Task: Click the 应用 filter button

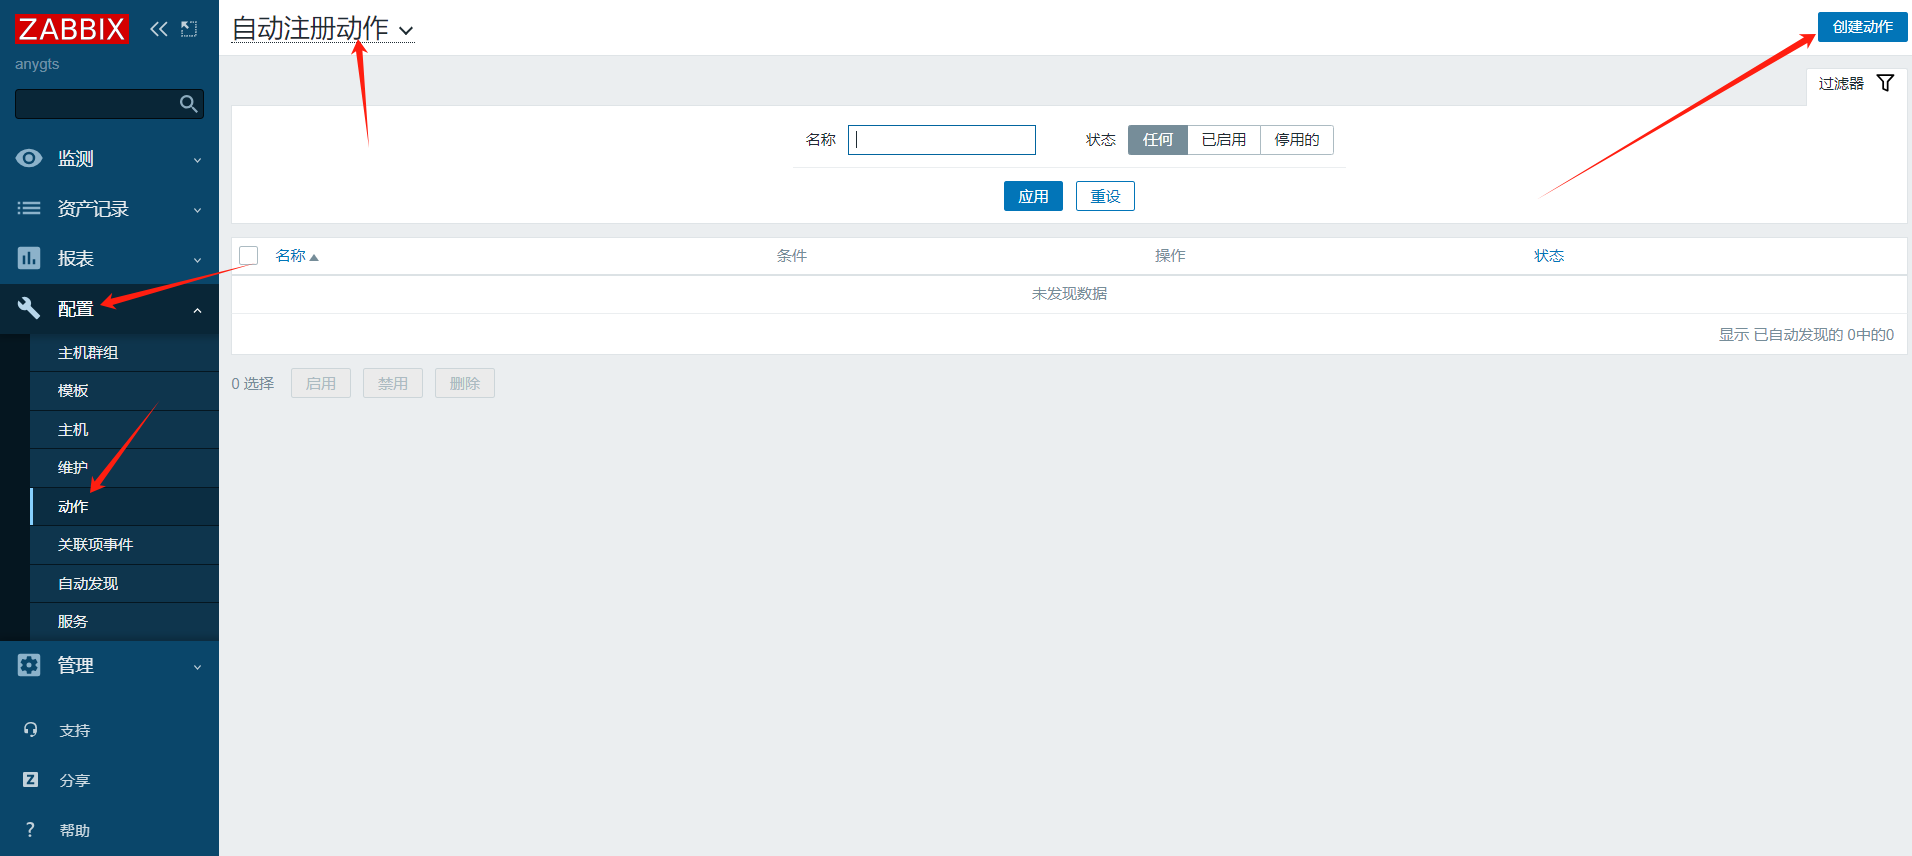Action: (1032, 197)
